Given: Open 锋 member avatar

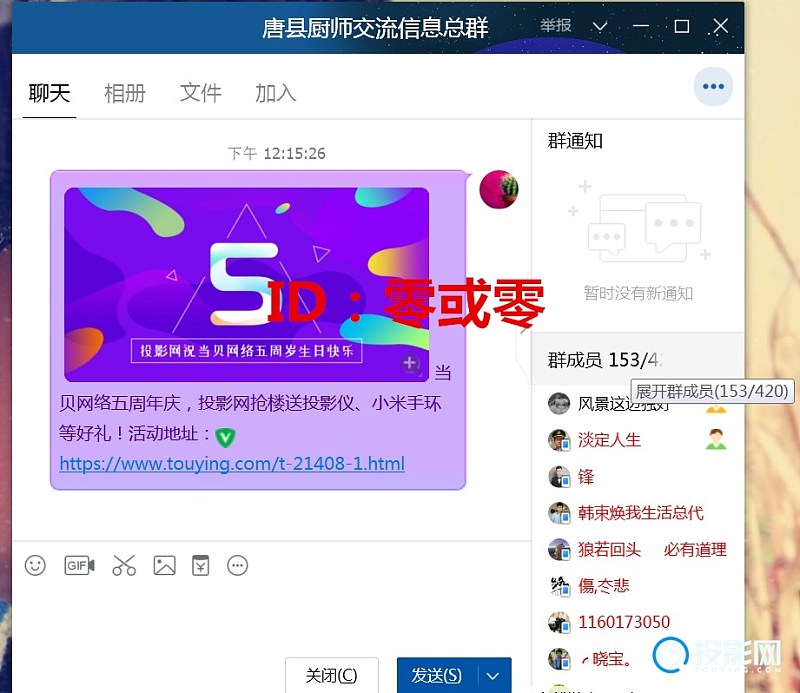Looking at the screenshot, I should 559,477.
